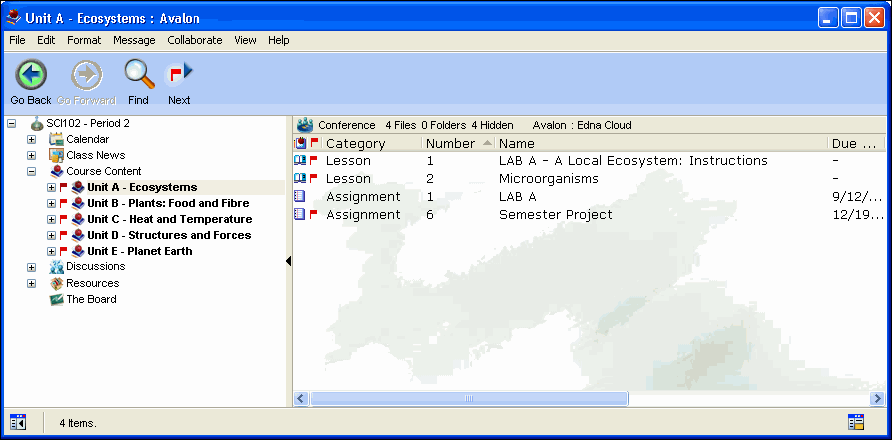Collapse the SCI102 - Period 2 root node
This screenshot has height=440, width=892.
(x=11, y=123)
